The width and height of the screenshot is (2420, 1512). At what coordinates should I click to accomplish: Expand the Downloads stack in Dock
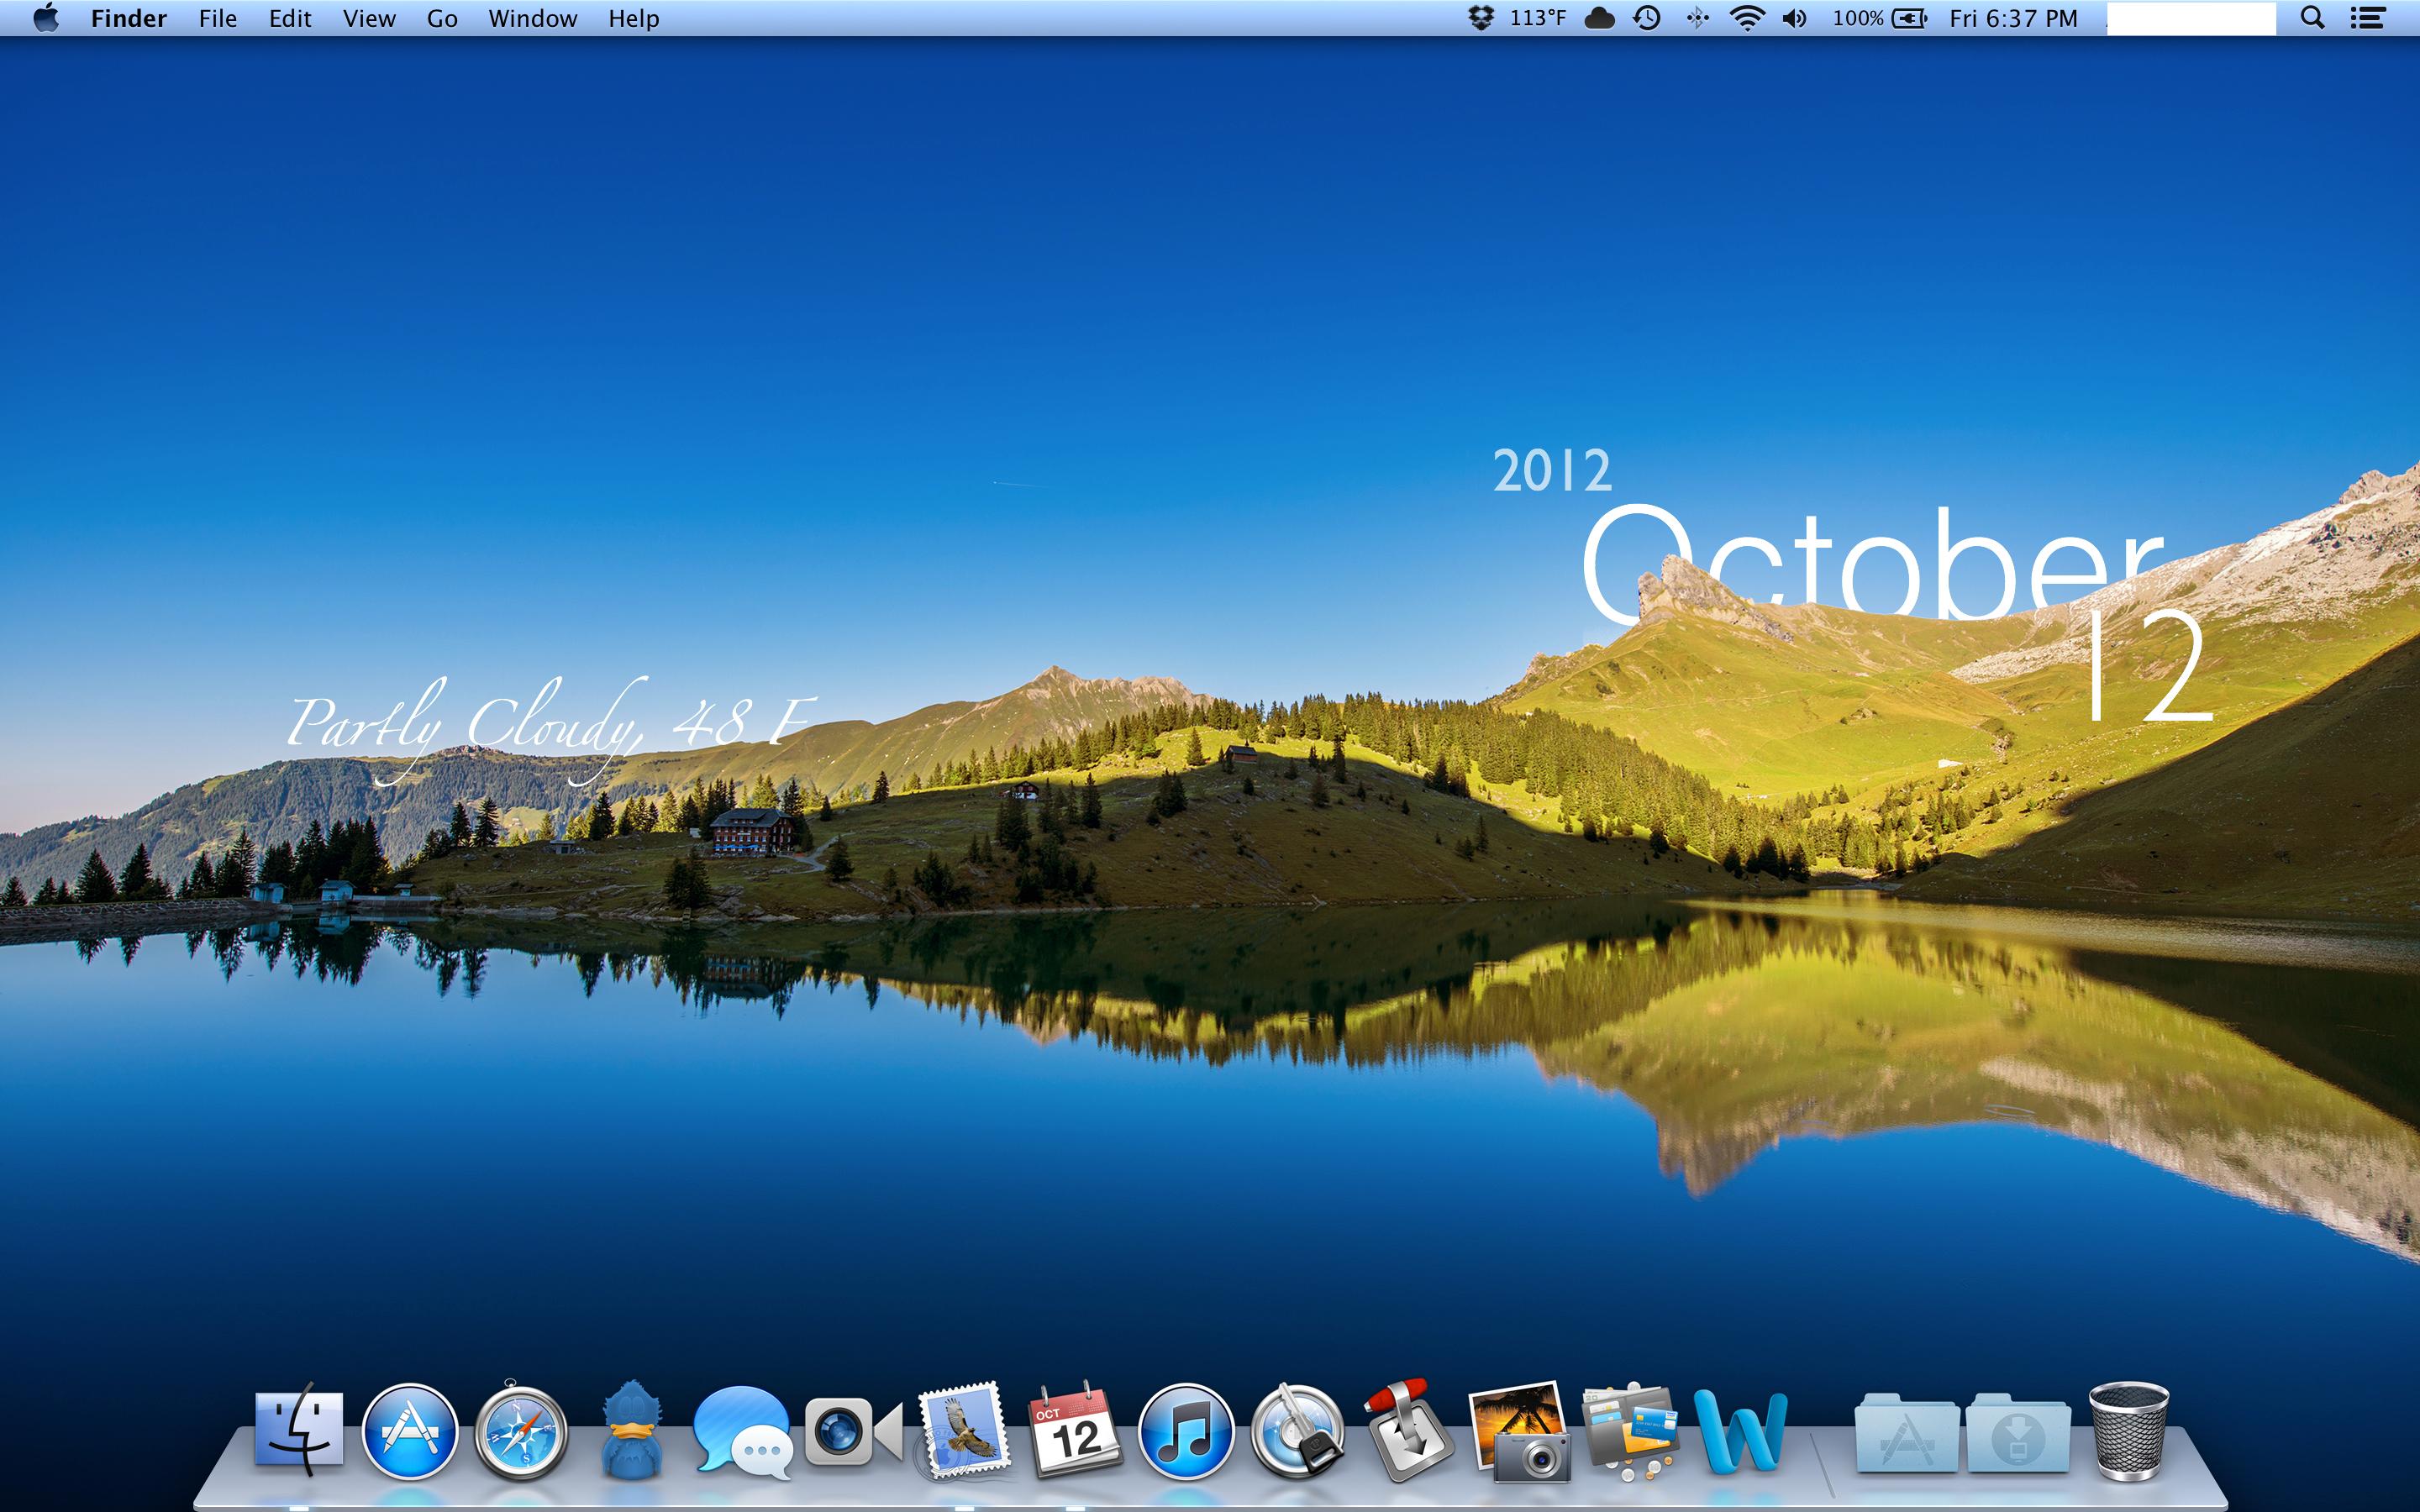pos(2017,1434)
